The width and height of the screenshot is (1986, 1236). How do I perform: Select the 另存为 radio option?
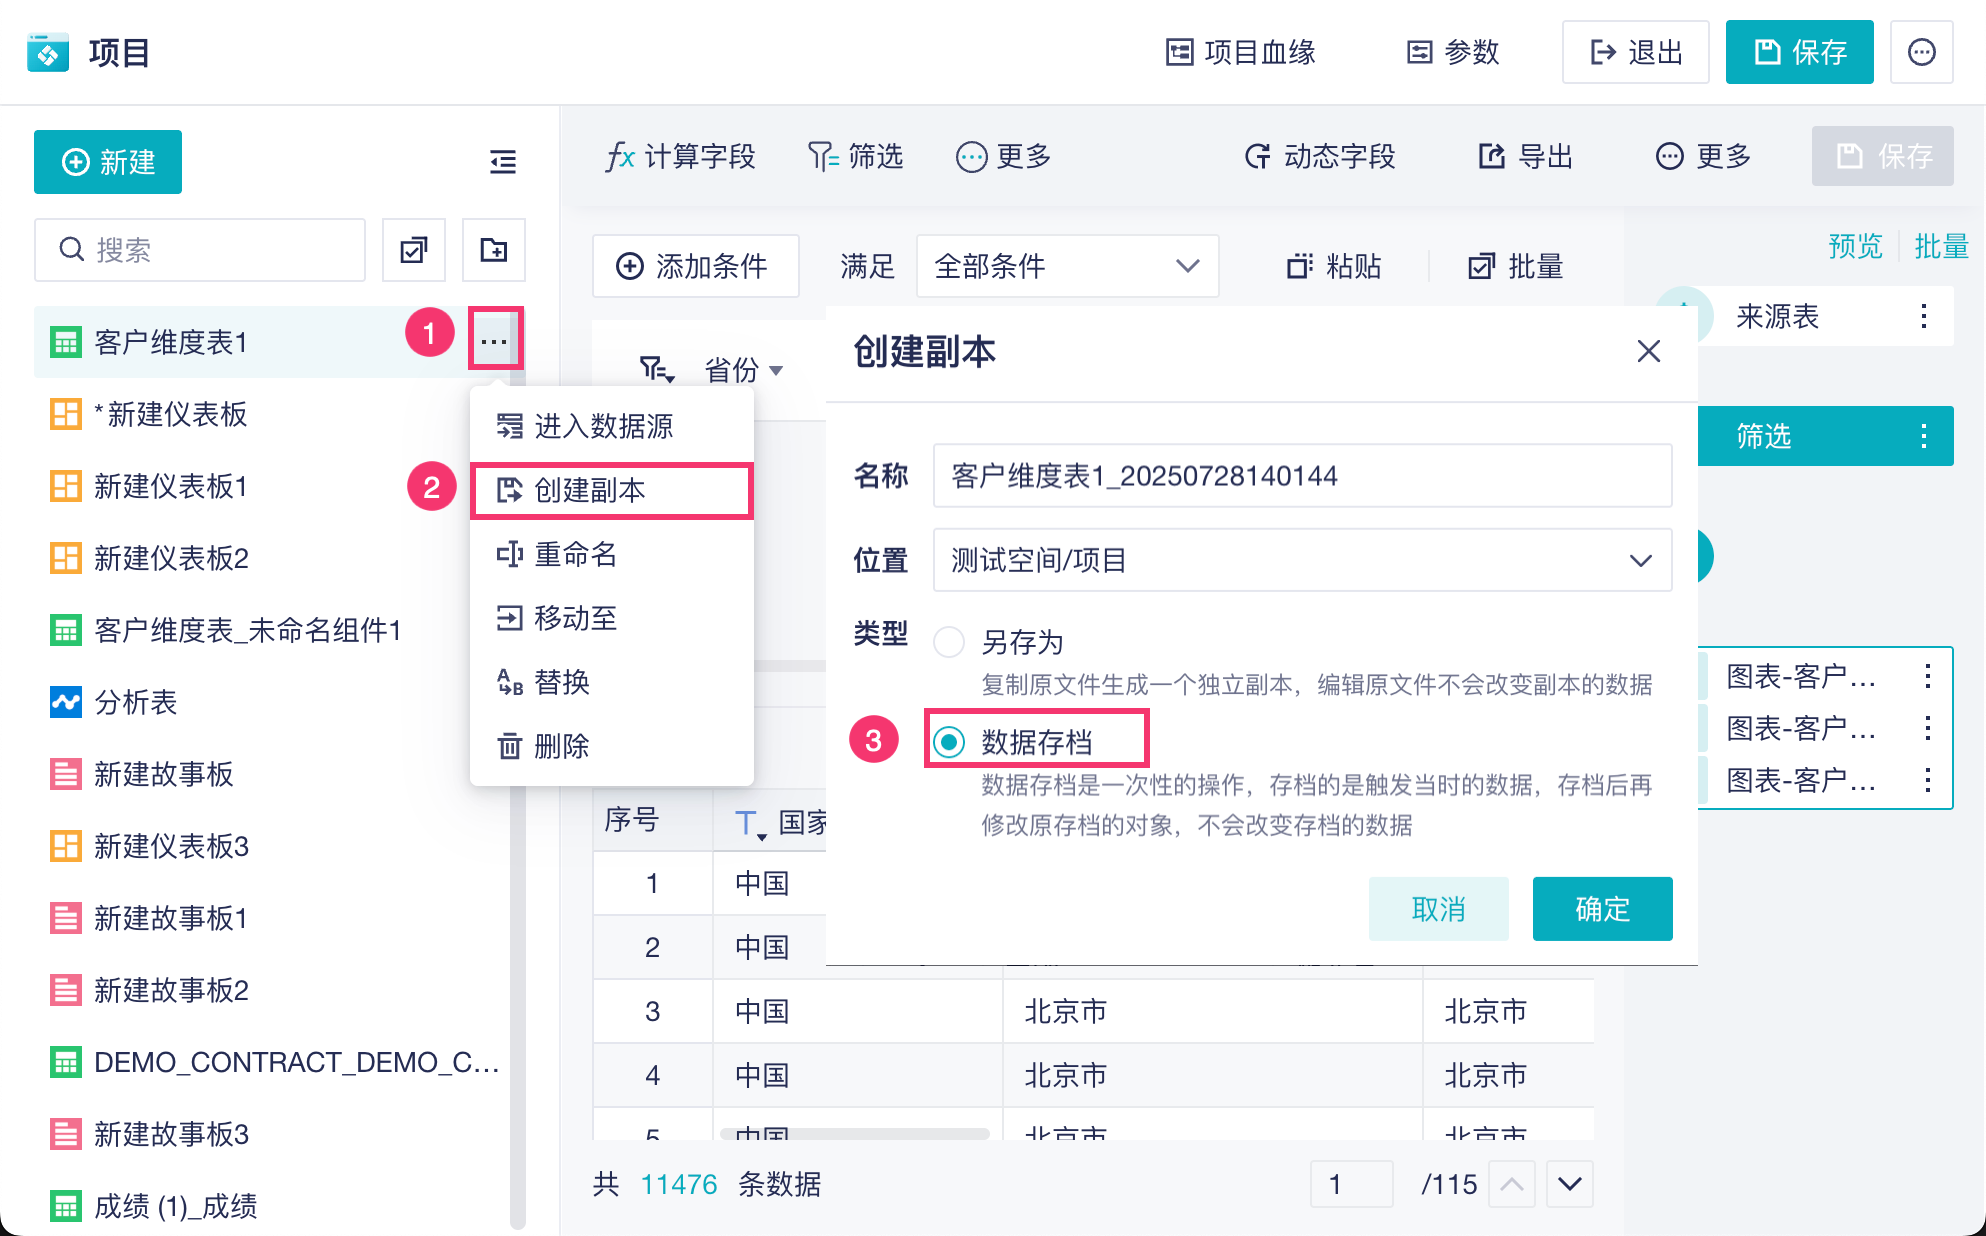[949, 642]
